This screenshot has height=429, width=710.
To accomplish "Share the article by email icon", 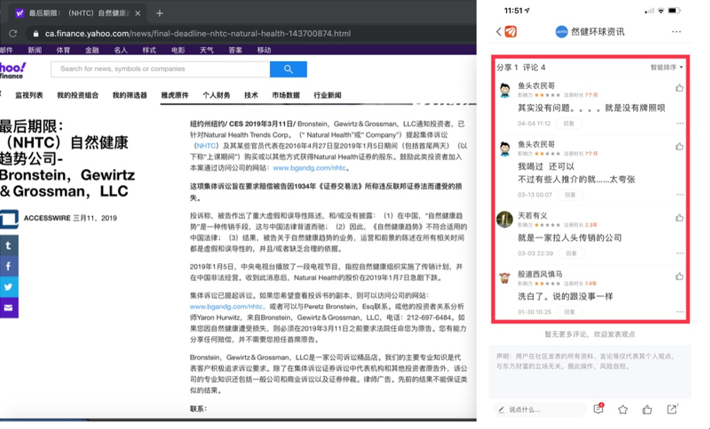I will click(x=9, y=308).
